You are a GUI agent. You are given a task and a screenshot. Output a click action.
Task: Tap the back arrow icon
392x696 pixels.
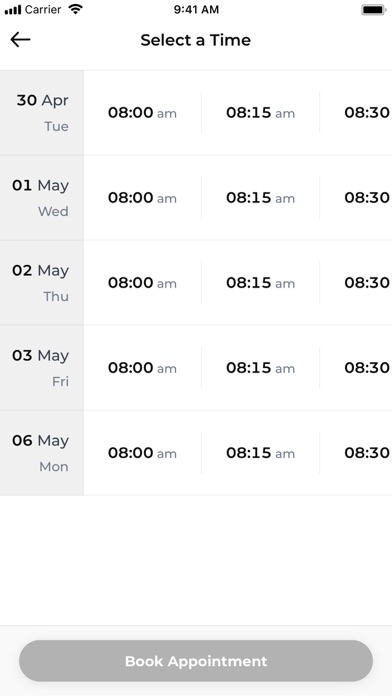20,40
